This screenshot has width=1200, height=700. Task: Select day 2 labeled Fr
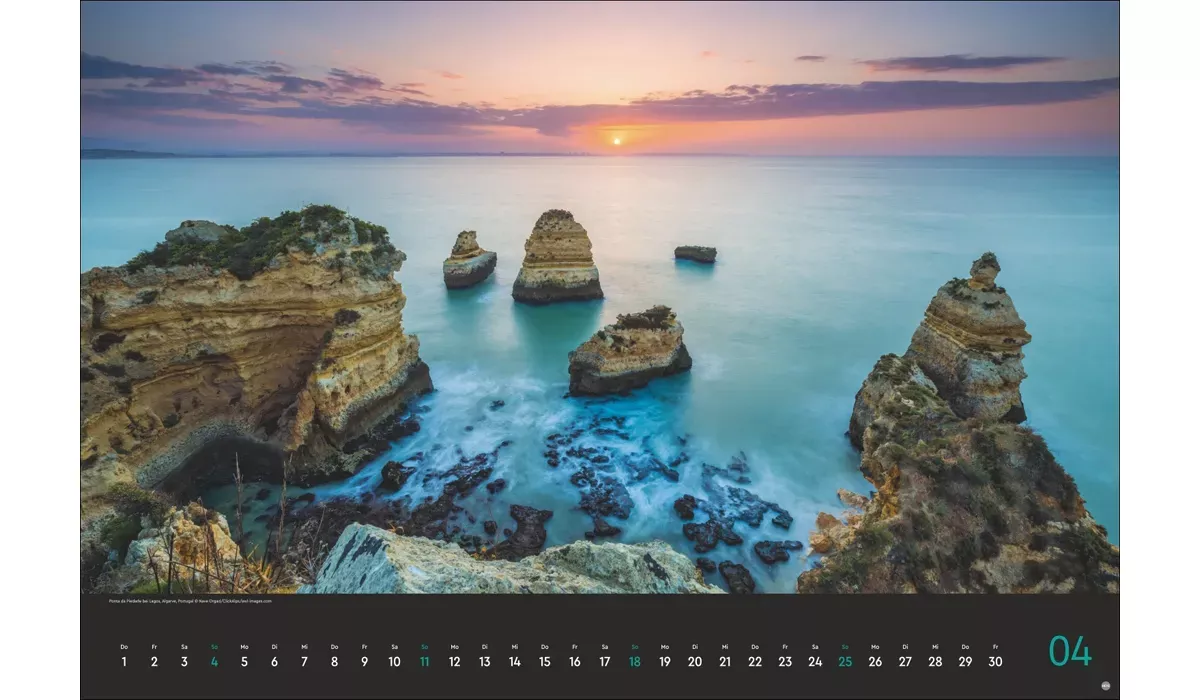[154, 661]
